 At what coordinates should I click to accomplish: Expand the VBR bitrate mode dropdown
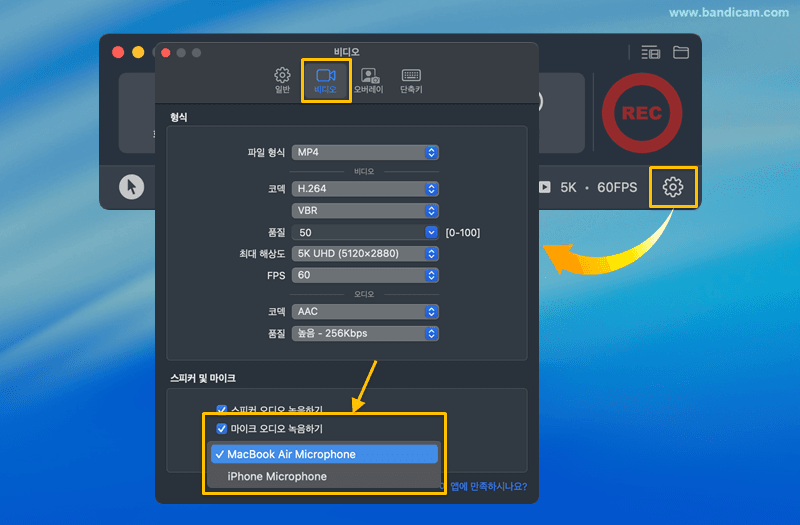click(365, 210)
